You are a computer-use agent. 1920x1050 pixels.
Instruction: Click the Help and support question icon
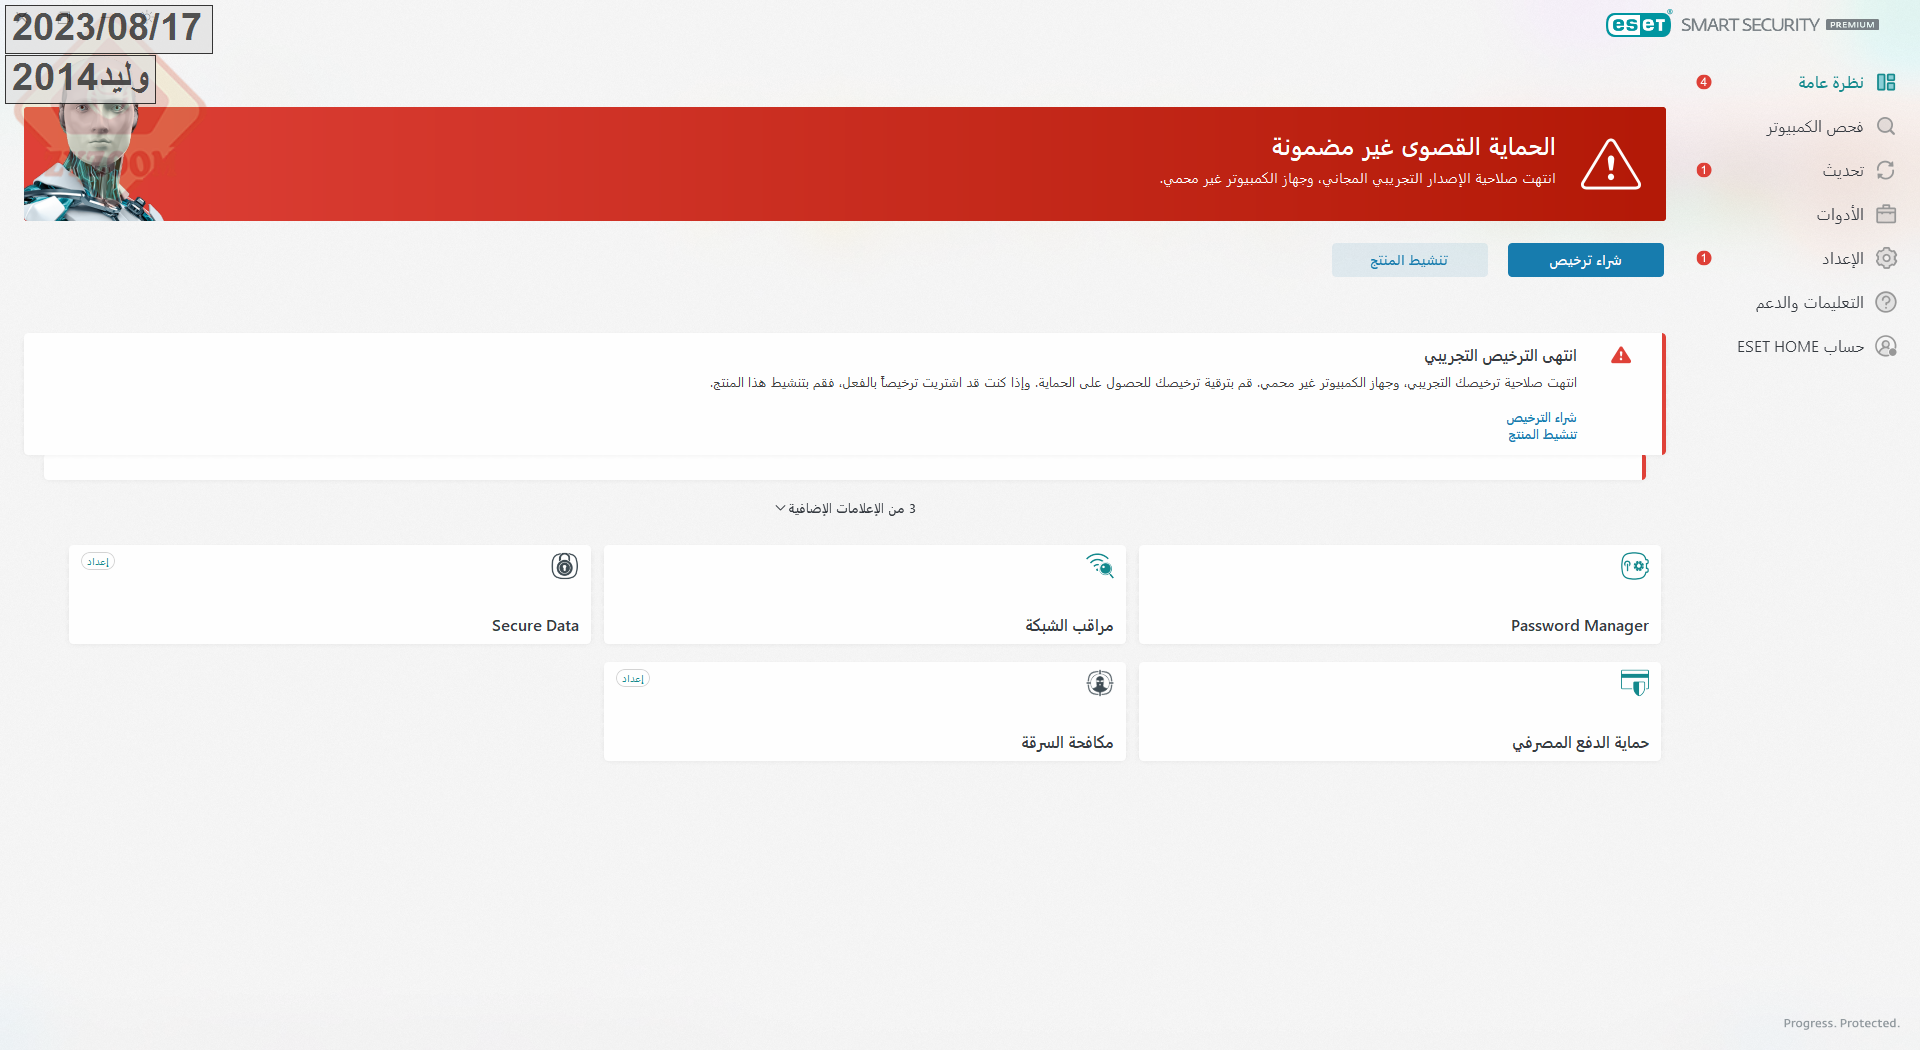pyautogui.click(x=1886, y=302)
